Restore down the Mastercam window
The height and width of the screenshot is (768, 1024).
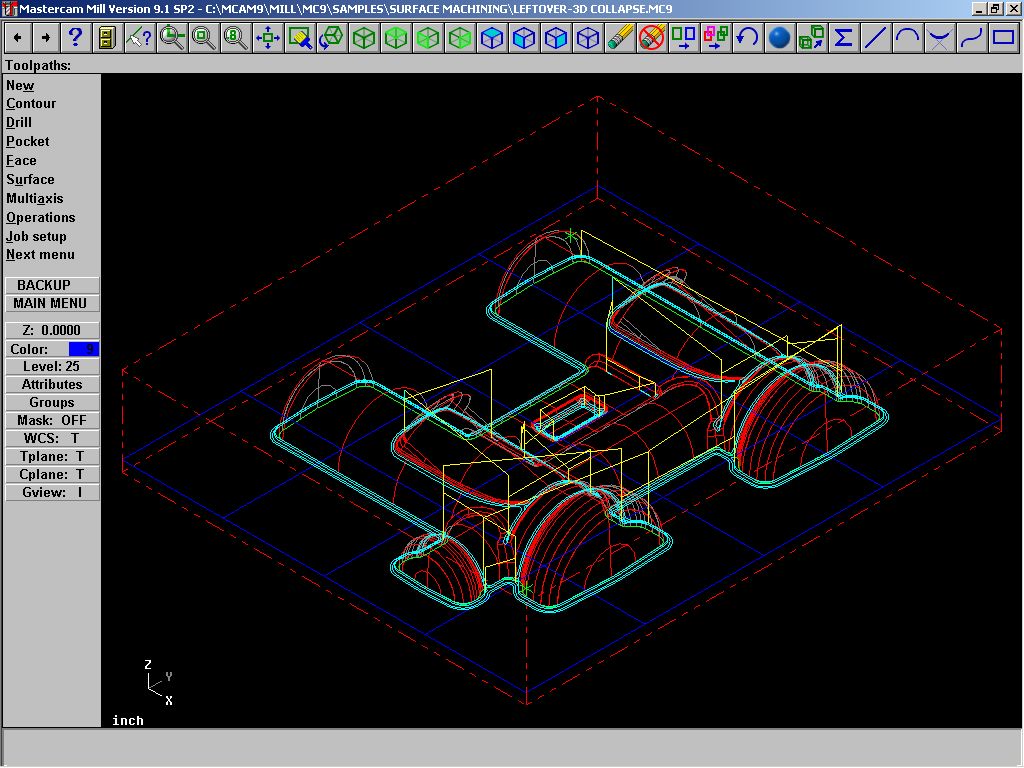click(995, 8)
